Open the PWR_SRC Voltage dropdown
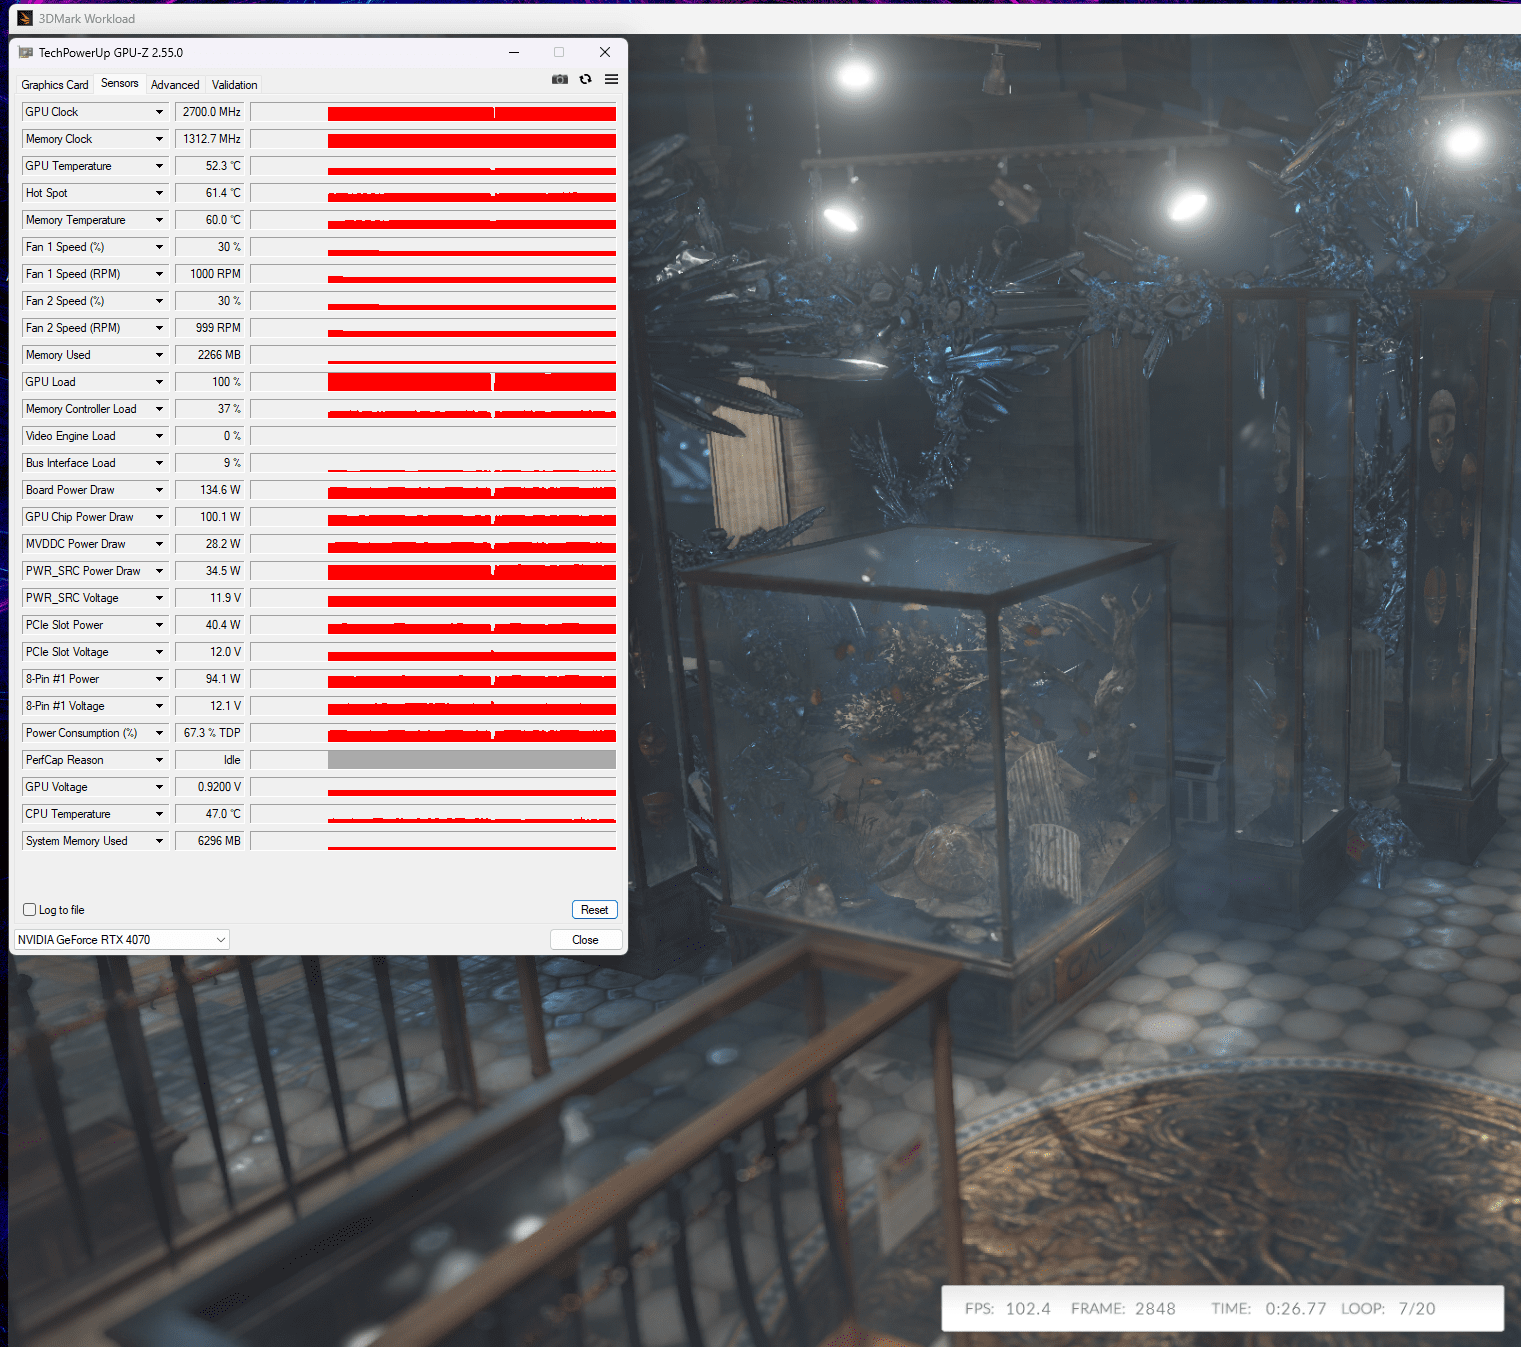Screen dimensions: 1521x1347 tap(159, 598)
